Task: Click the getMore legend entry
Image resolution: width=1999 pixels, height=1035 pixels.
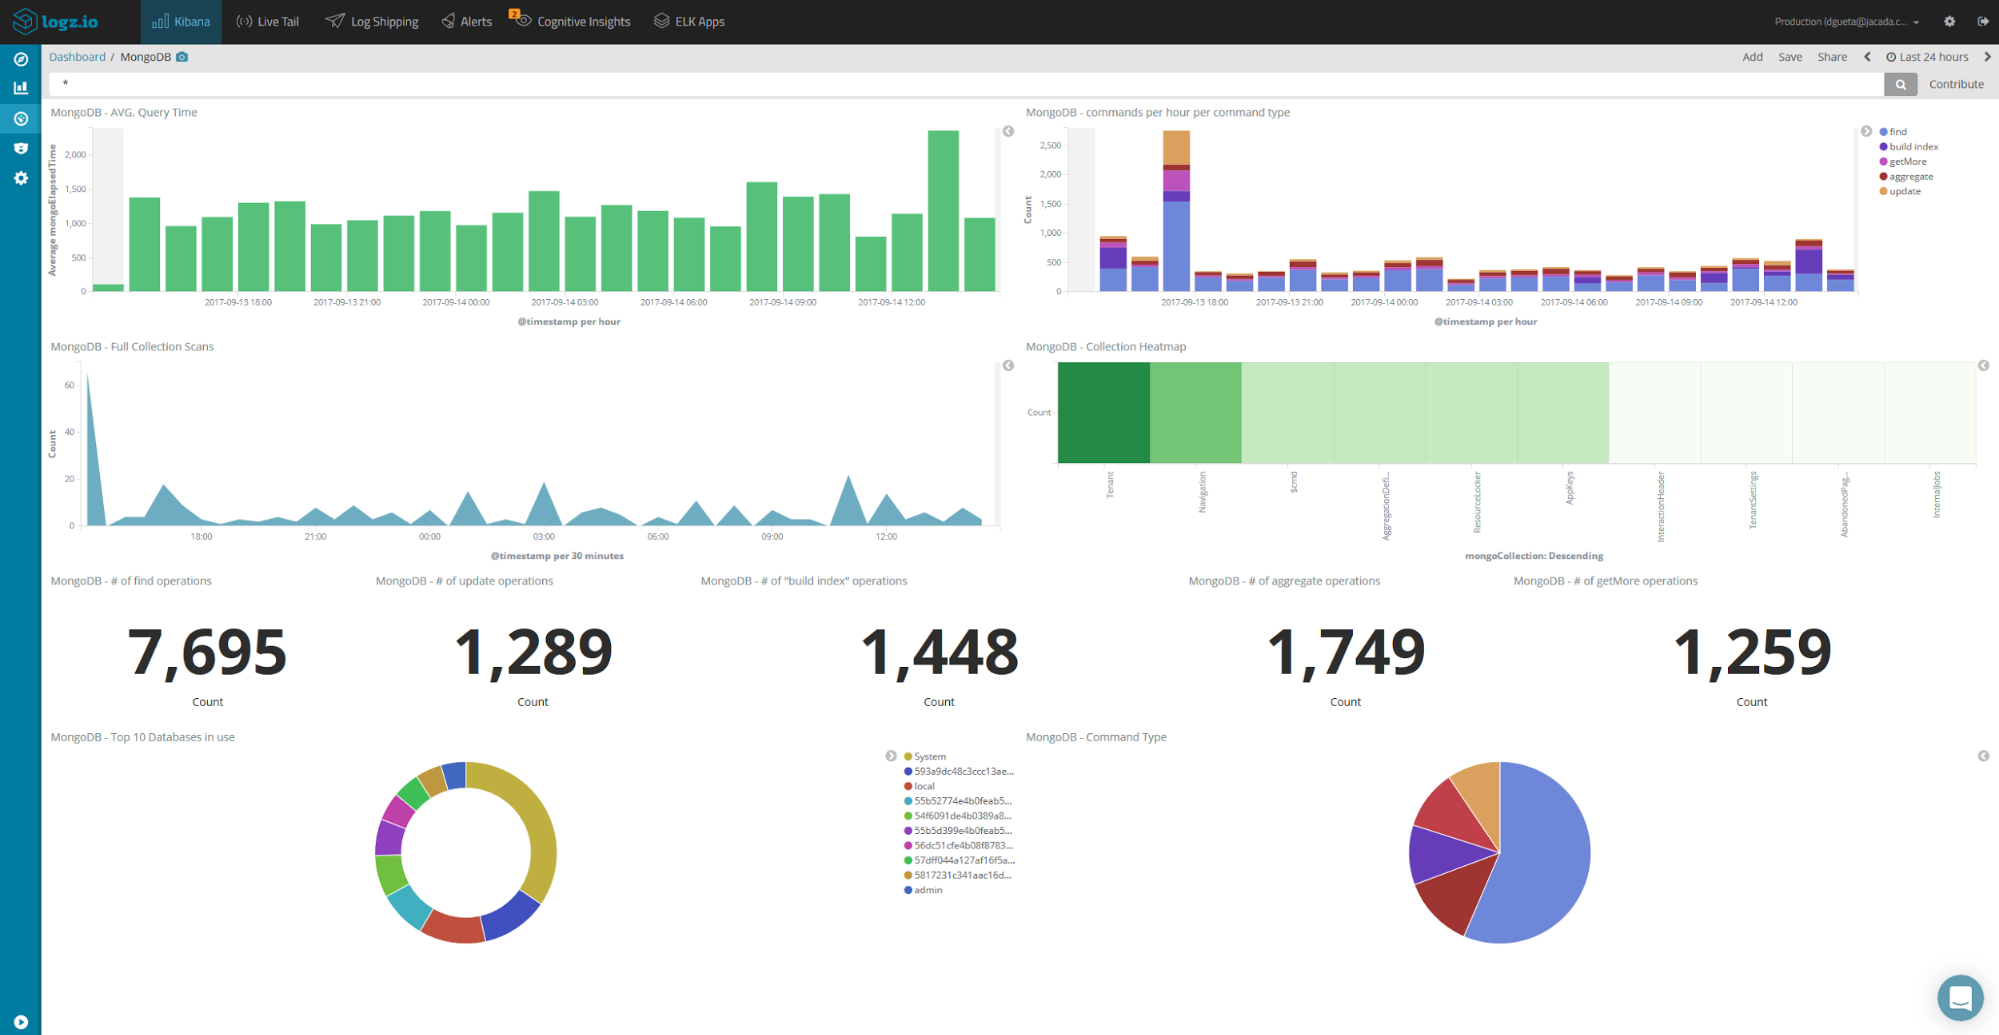Action: pyautogui.click(x=1904, y=162)
